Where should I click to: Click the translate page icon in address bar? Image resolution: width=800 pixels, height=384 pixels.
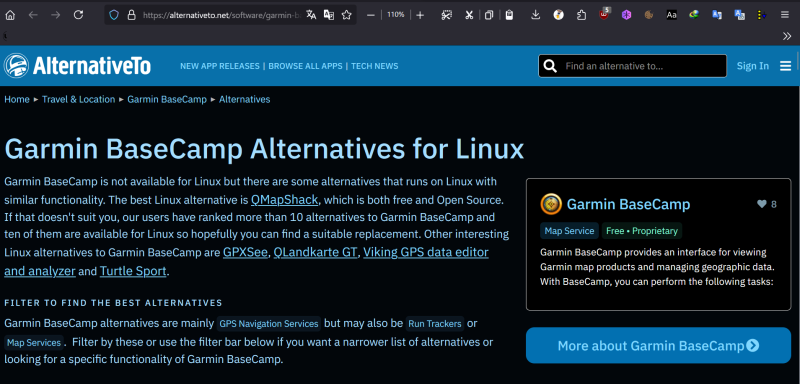point(311,15)
